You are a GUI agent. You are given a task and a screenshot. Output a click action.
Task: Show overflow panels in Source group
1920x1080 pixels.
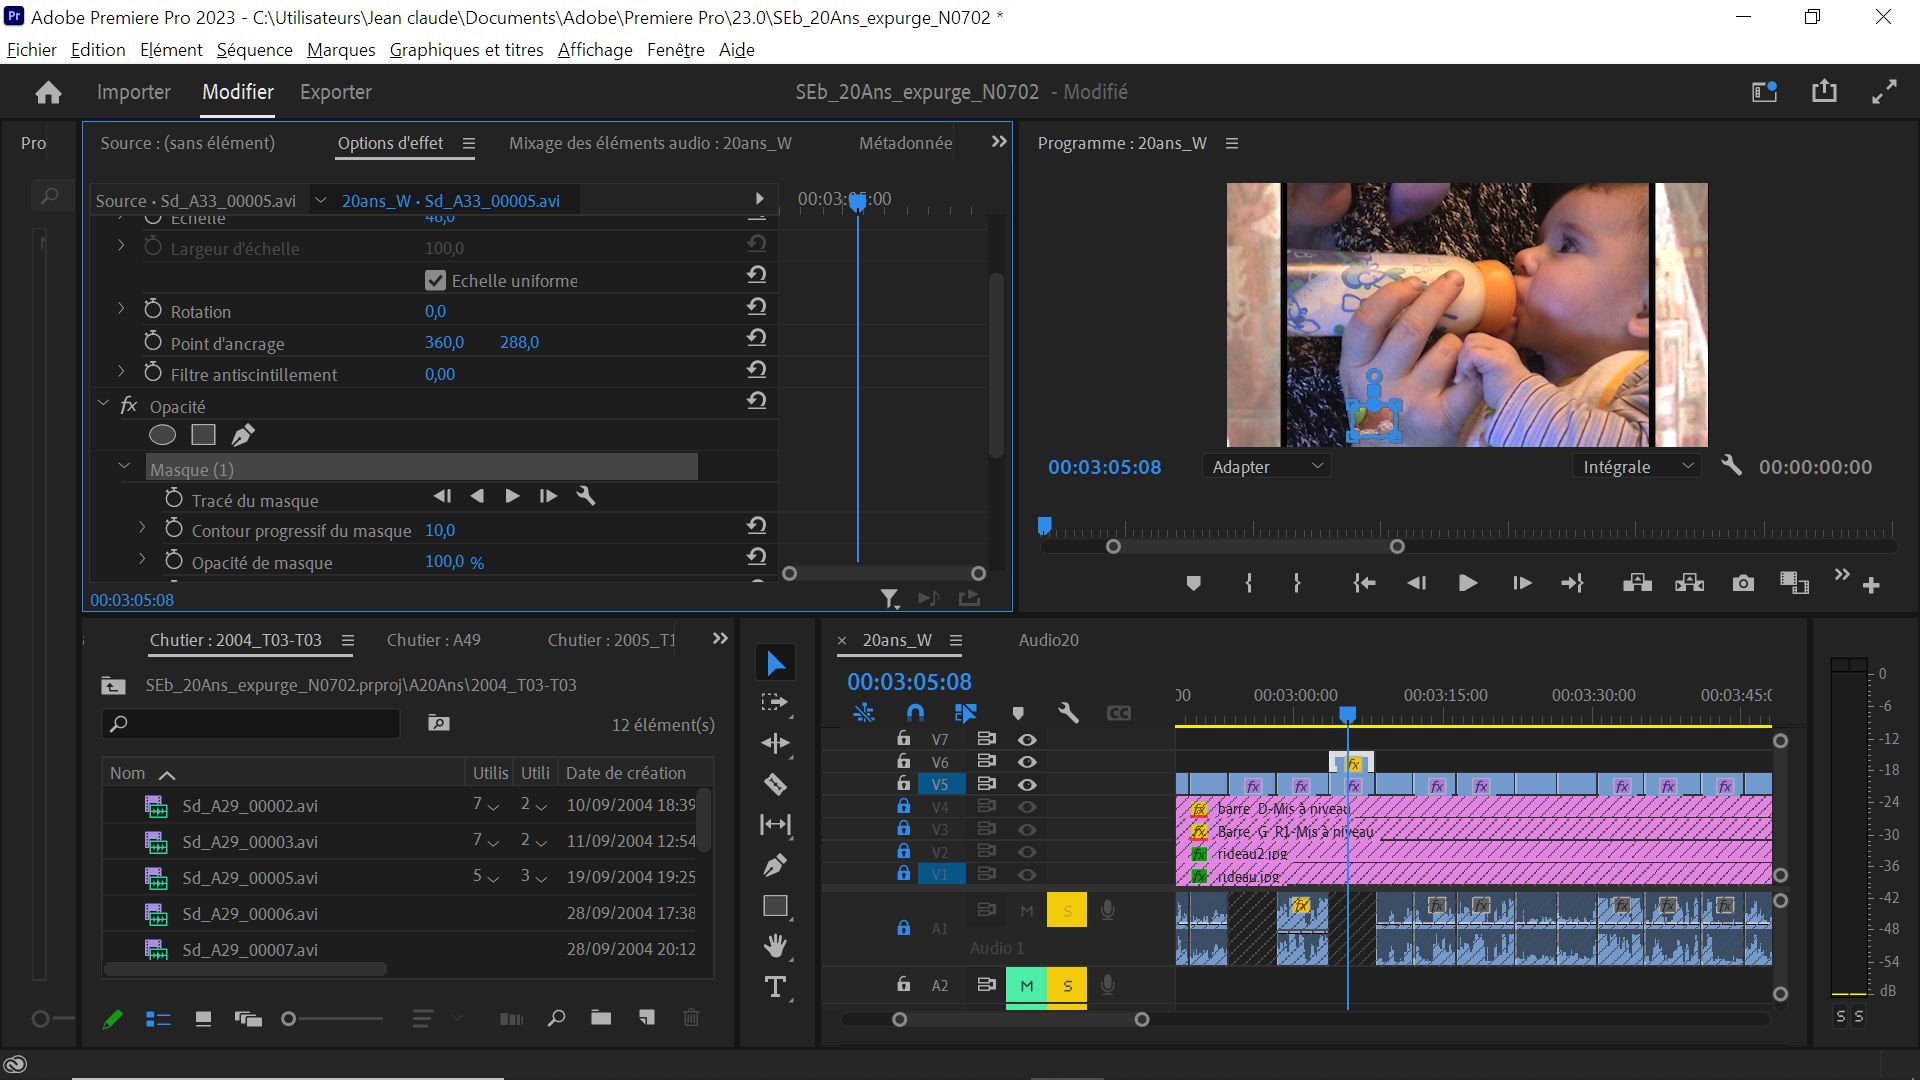pyautogui.click(x=998, y=142)
